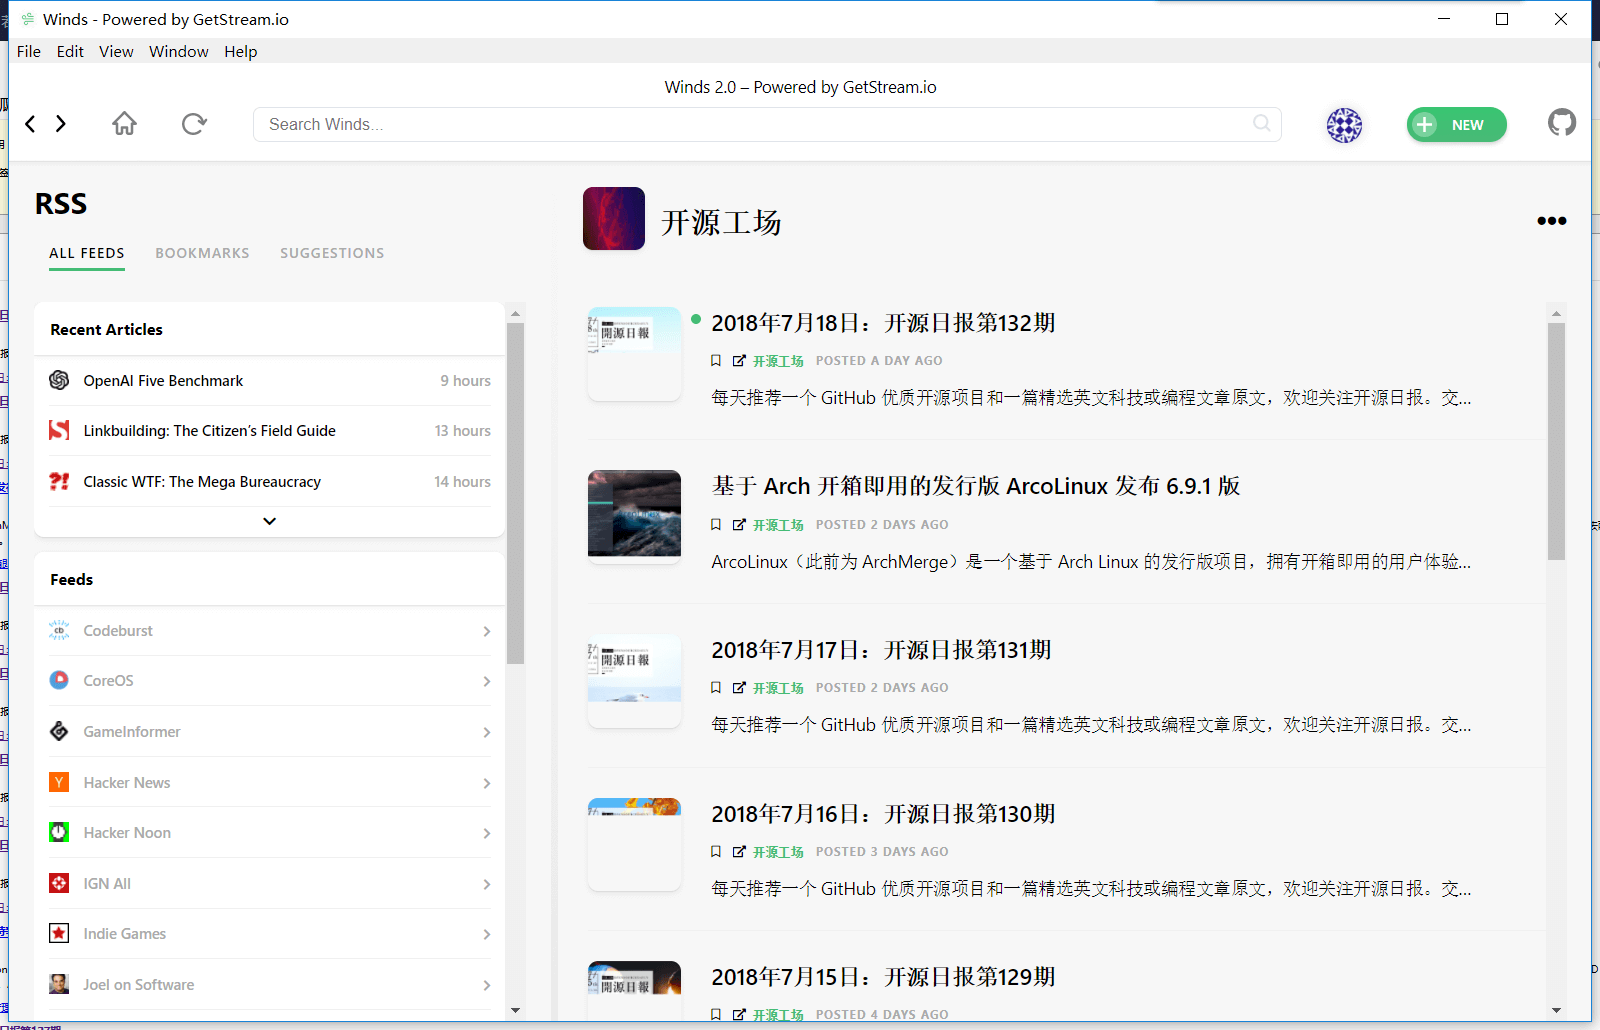Toggle bookmark on the ArcoLinux 6.9.1 article
Image resolution: width=1600 pixels, height=1030 pixels.
(x=716, y=525)
